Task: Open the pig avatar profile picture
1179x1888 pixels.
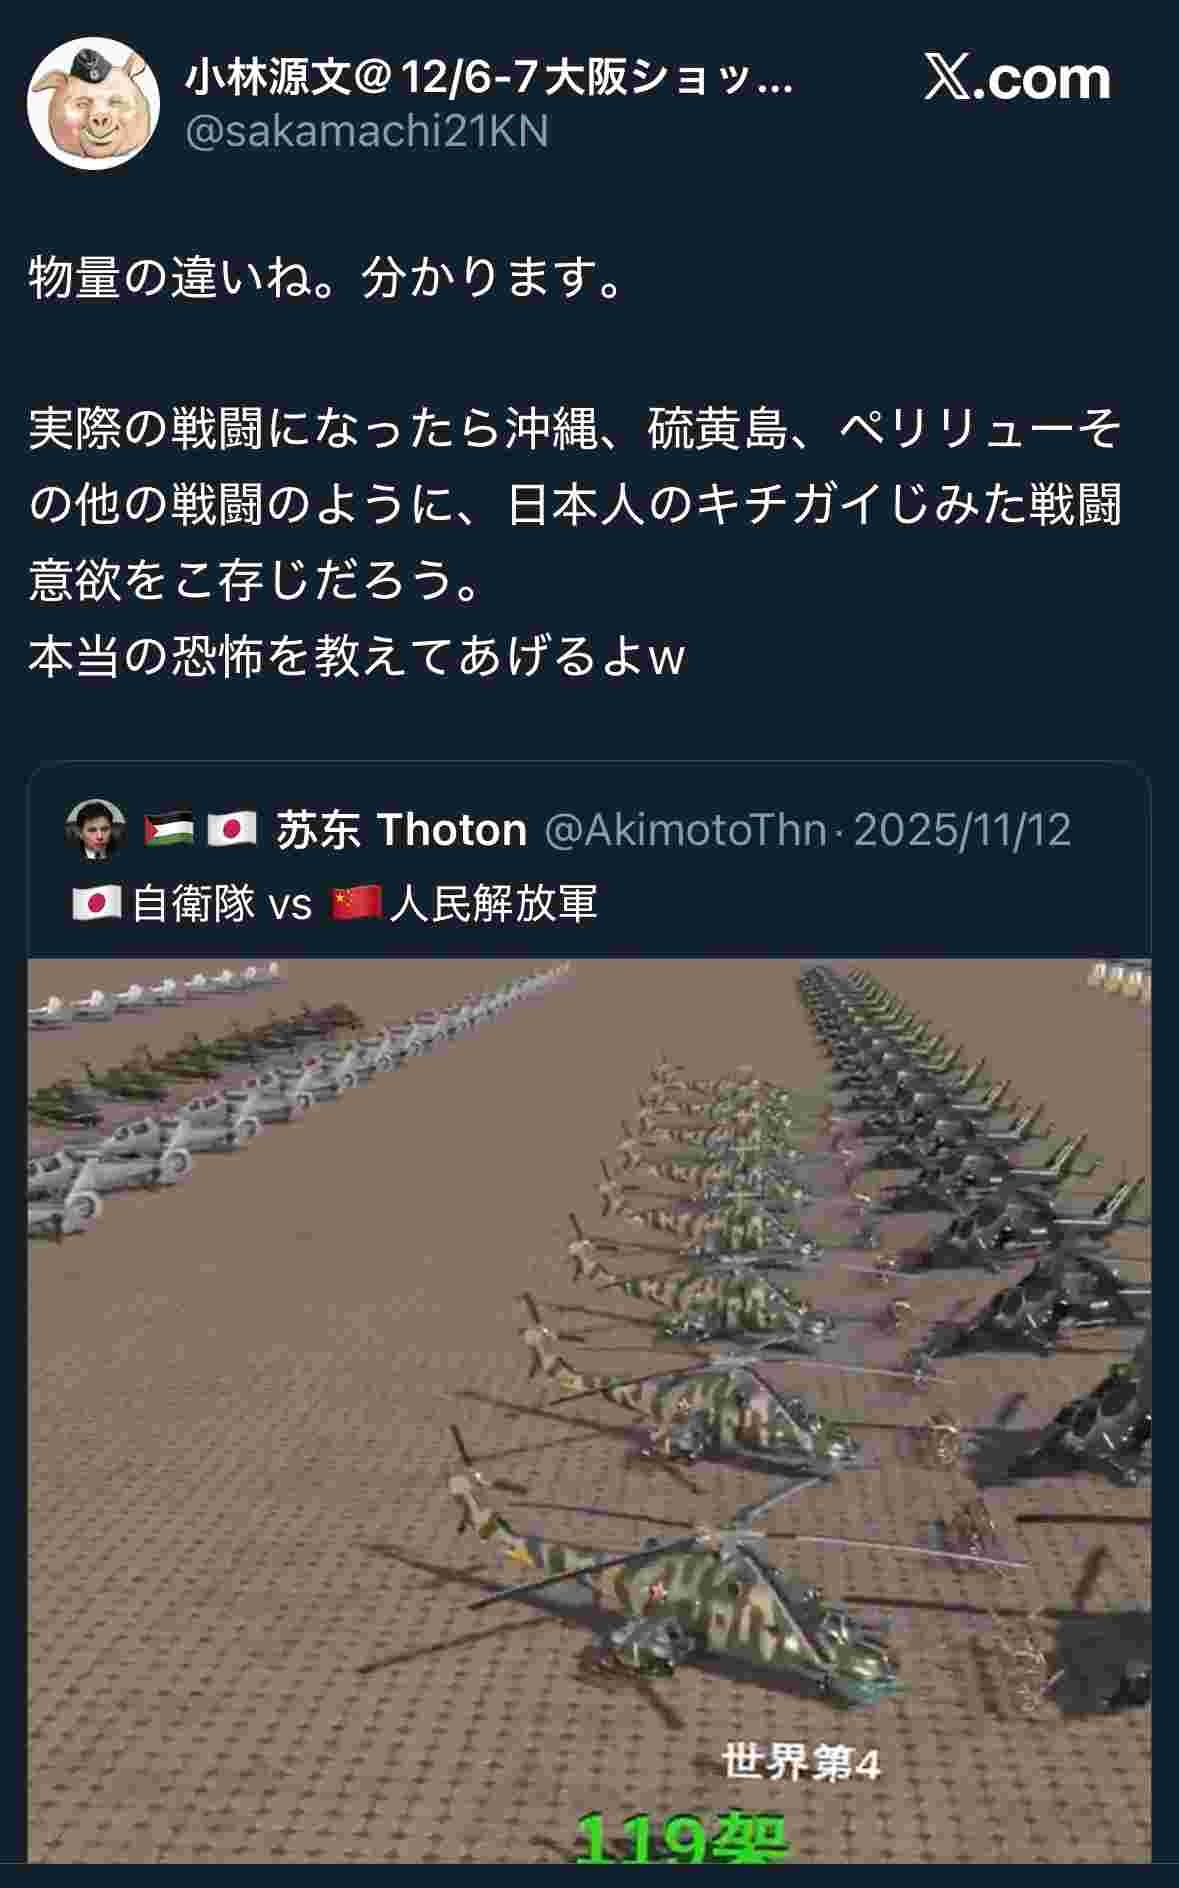Action: 93,103
